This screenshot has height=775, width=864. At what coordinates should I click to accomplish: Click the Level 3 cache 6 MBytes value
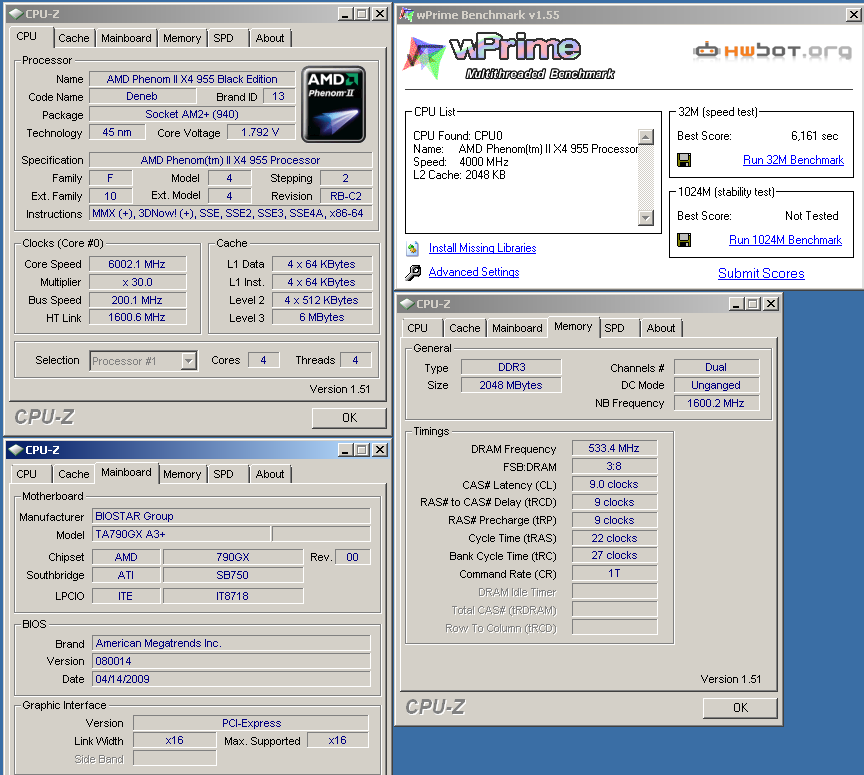pos(322,317)
